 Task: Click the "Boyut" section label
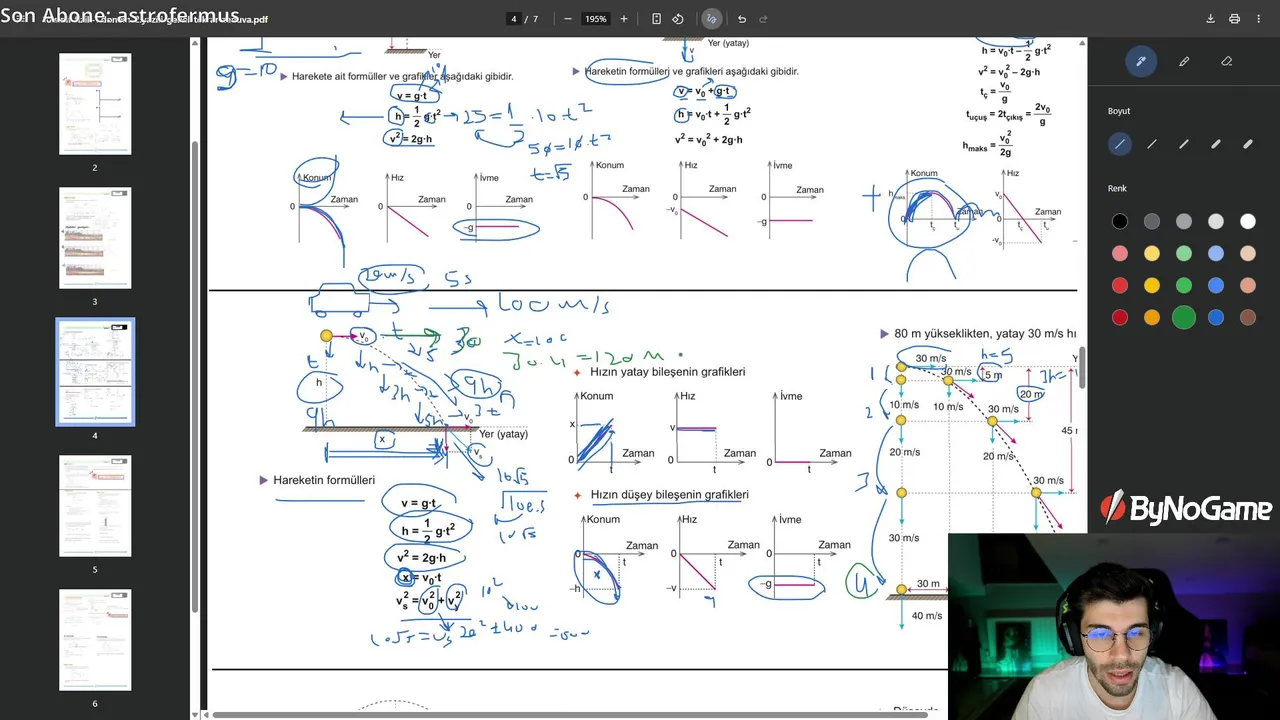point(1119,111)
